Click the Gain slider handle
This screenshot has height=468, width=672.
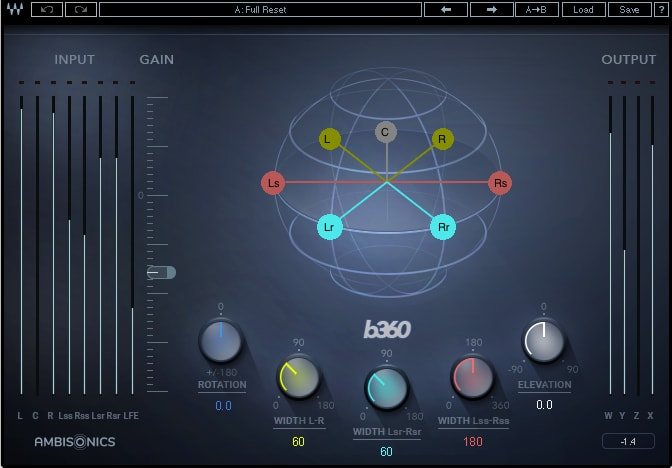[x=161, y=272]
